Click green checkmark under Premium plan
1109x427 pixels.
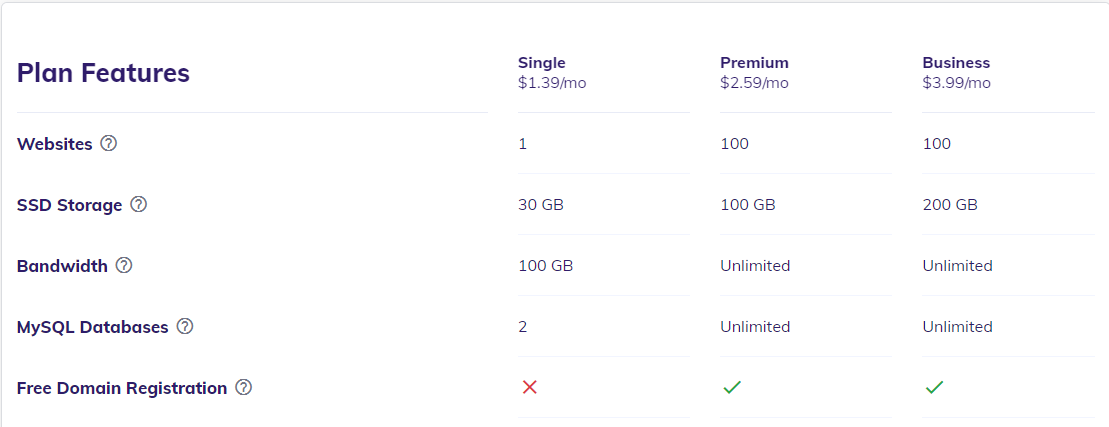coord(732,387)
